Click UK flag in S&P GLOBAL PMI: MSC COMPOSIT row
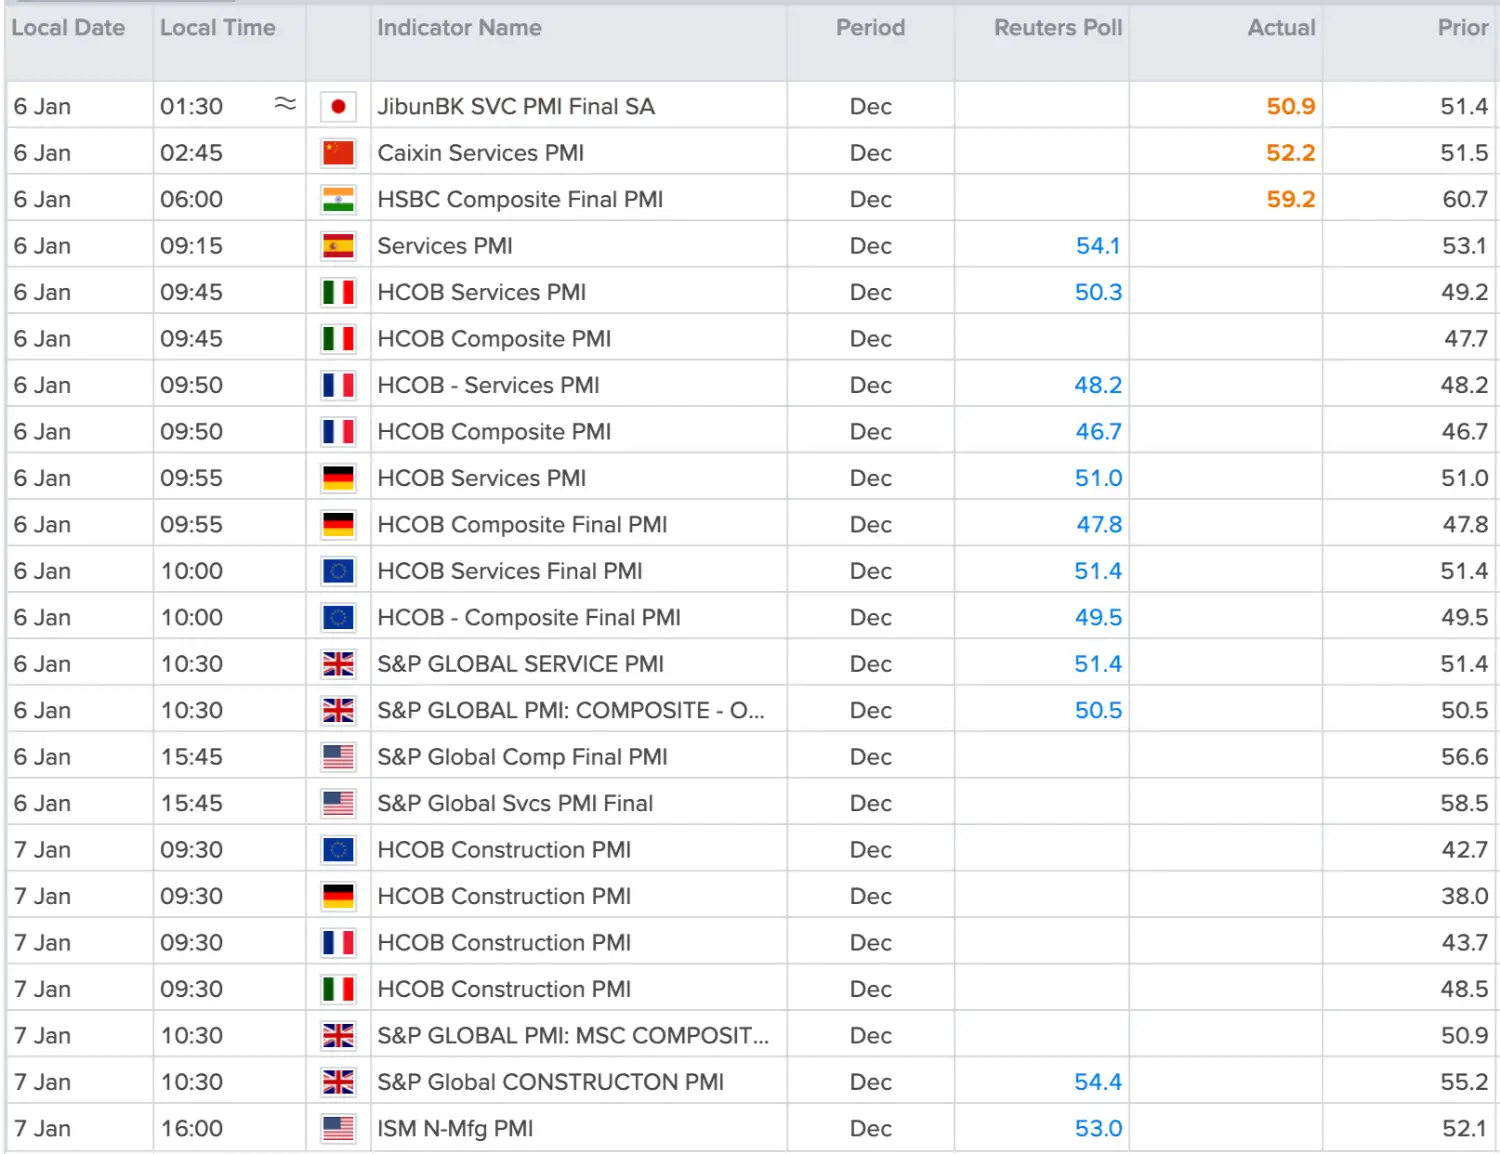Image resolution: width=1500 pixels, height=1154 pixels. tap(338, 1036)
